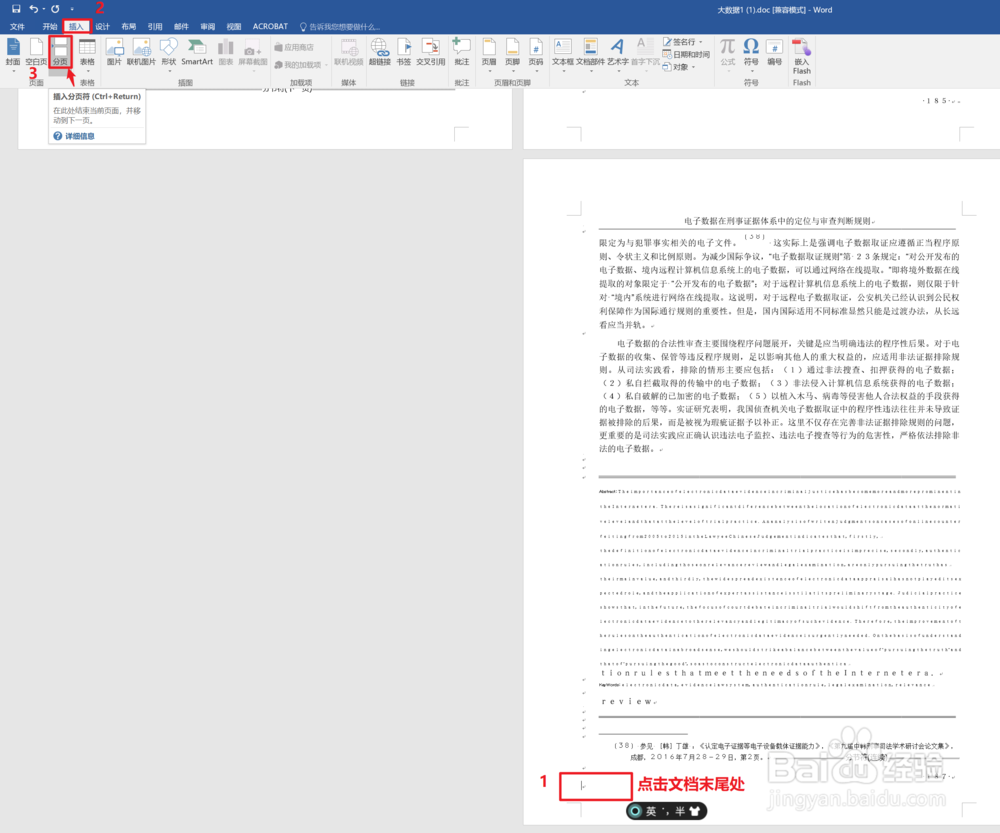Click the word "review" in the abstract

tap(626, 702)
